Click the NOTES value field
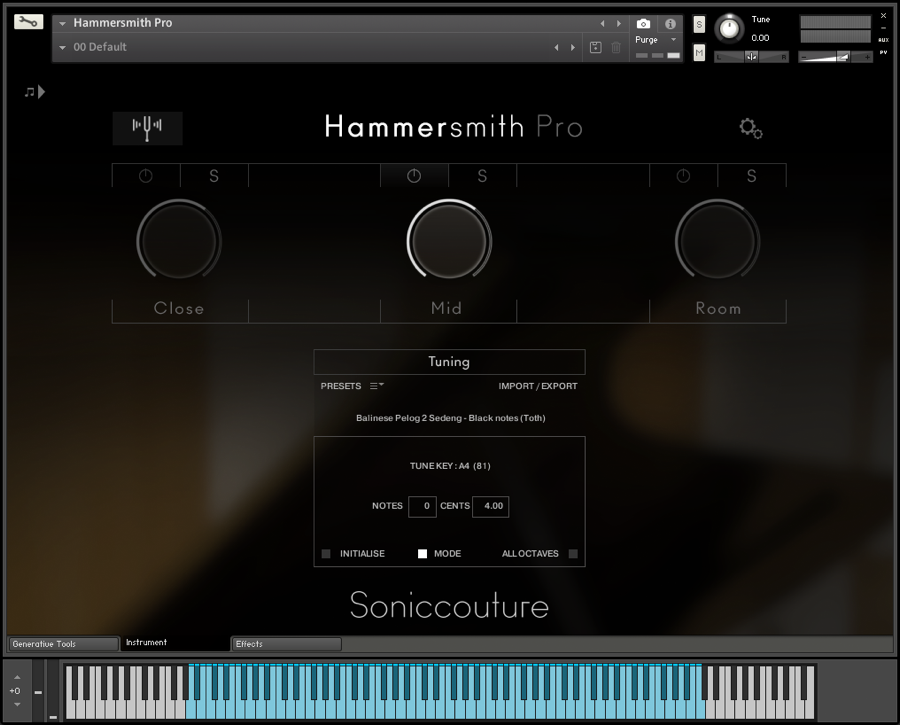This screenshot has width=900, height=725. point(422,506)
